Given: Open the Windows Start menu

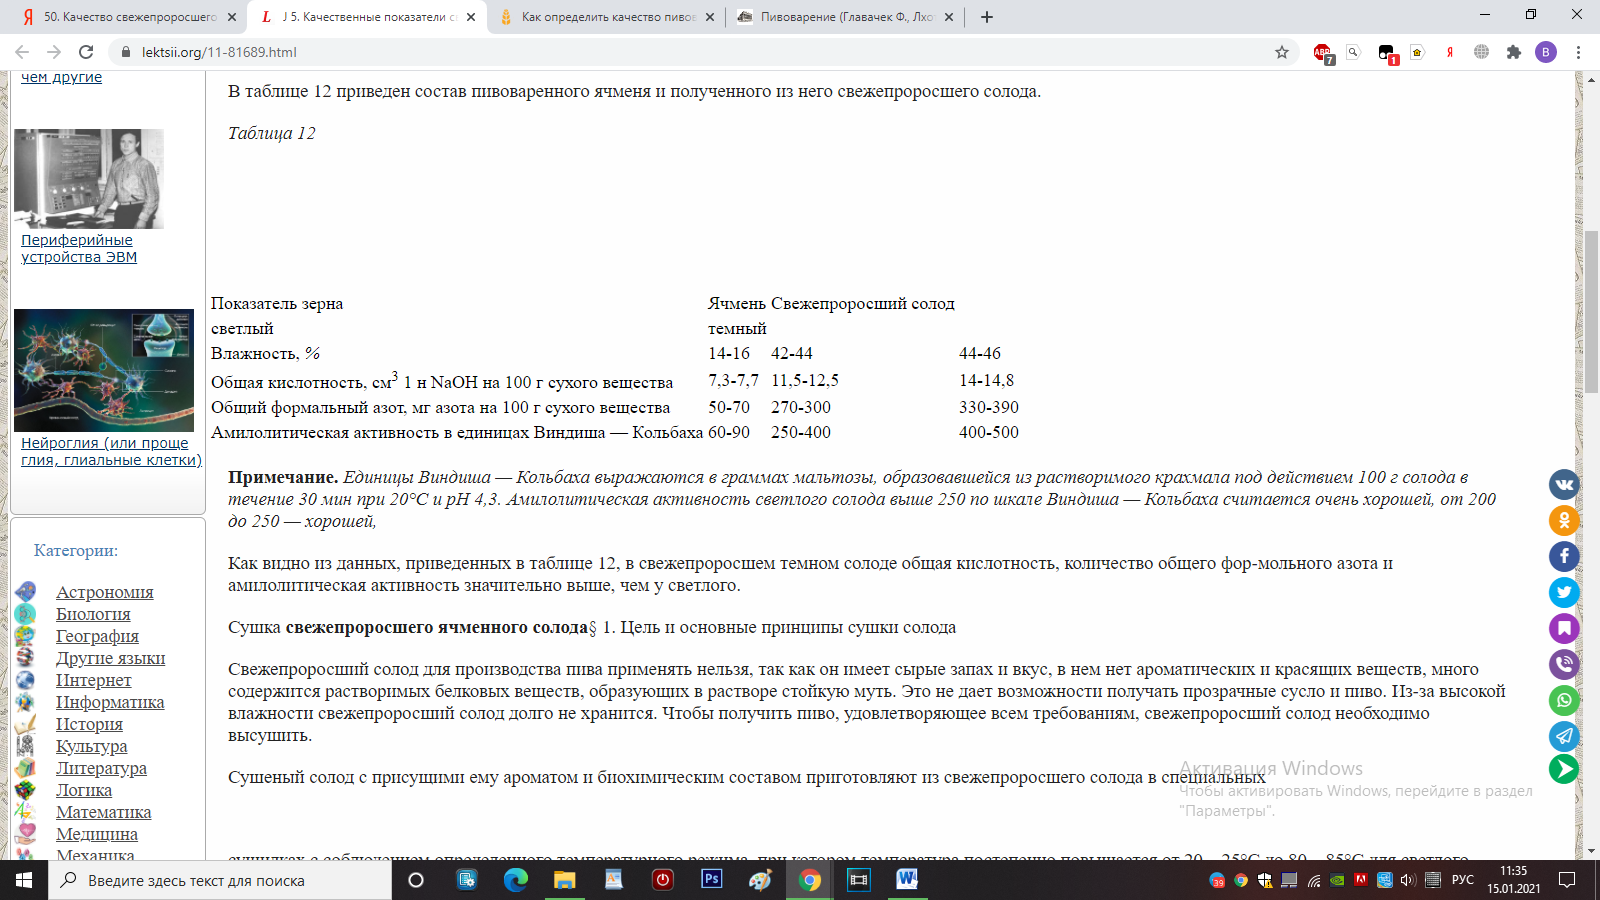Looking at the screenshot, I should click(x=24, y=880).
